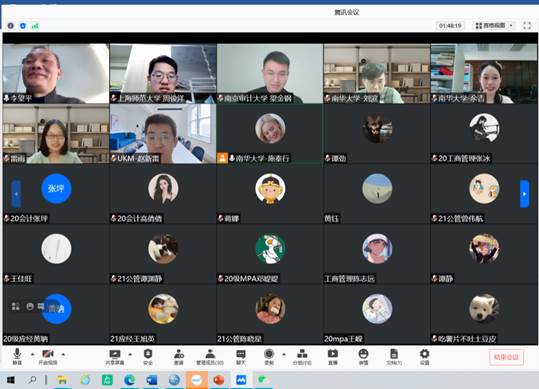Open breakout rooms grouping icon
Screen dimensions: 539x389
click(x=302, y=356)
